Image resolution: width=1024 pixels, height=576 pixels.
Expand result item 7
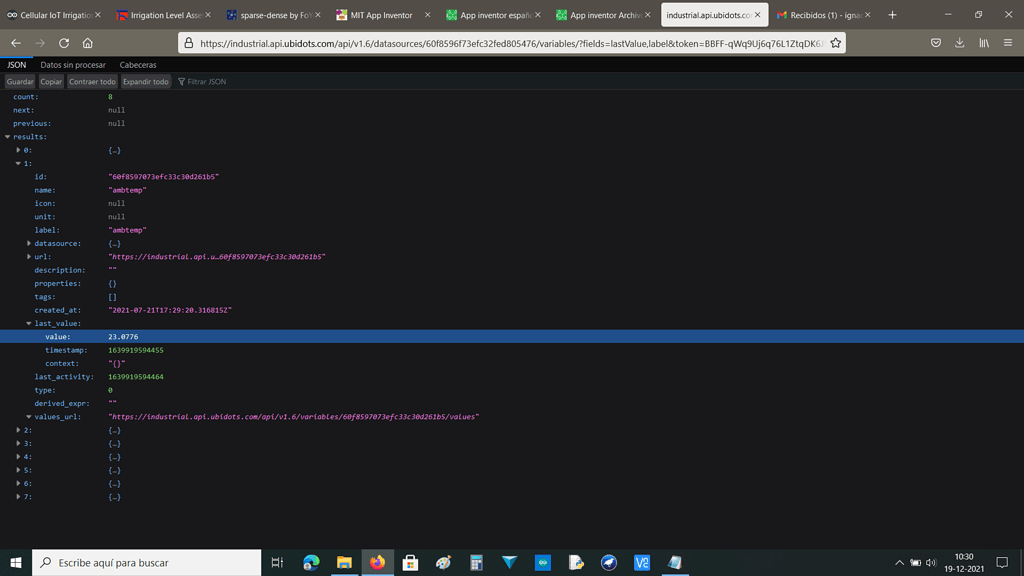18,497
